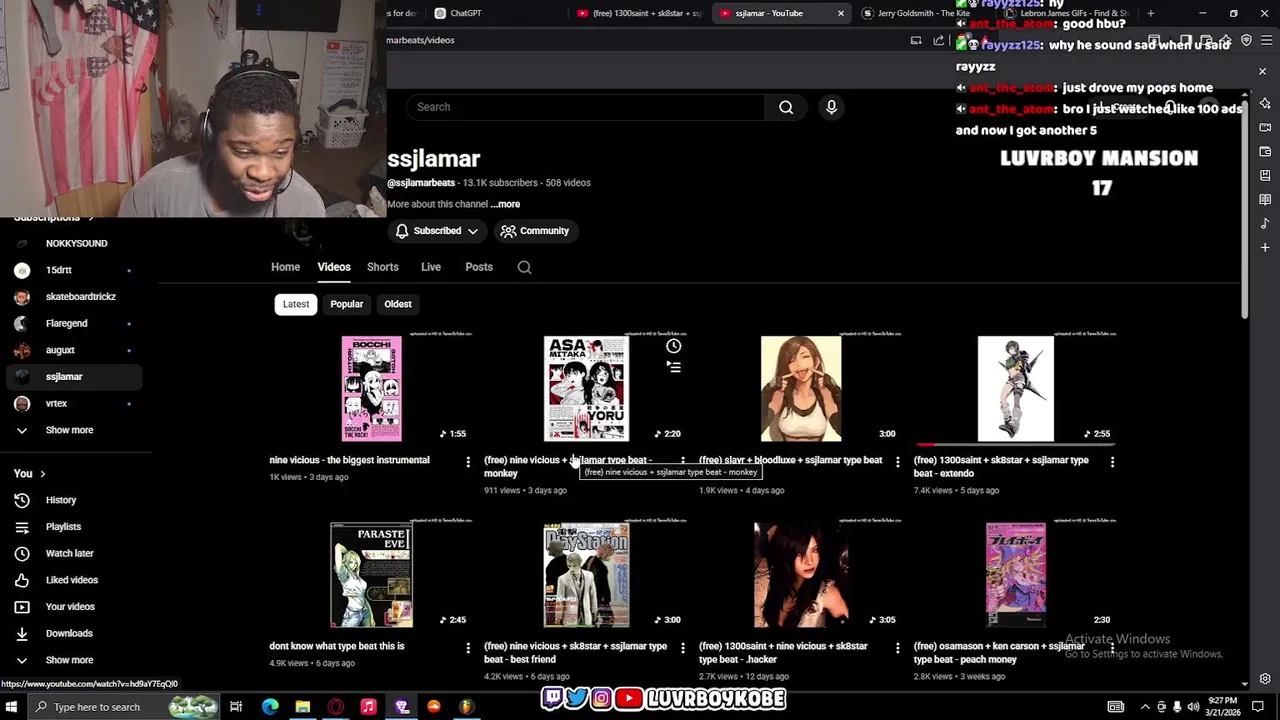This screenshot has width=1280, height=720.
Task: Open Leo AI sparkle icon in browser sidebar
Action: click(1265, 104)
